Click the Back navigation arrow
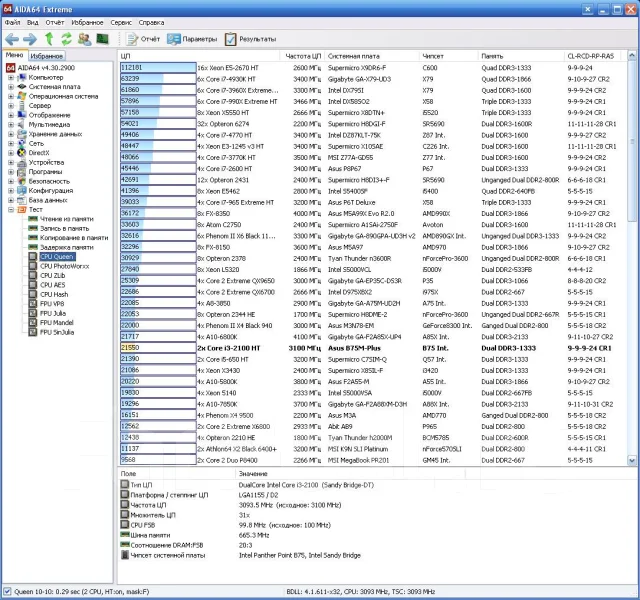 pos(12,39)
